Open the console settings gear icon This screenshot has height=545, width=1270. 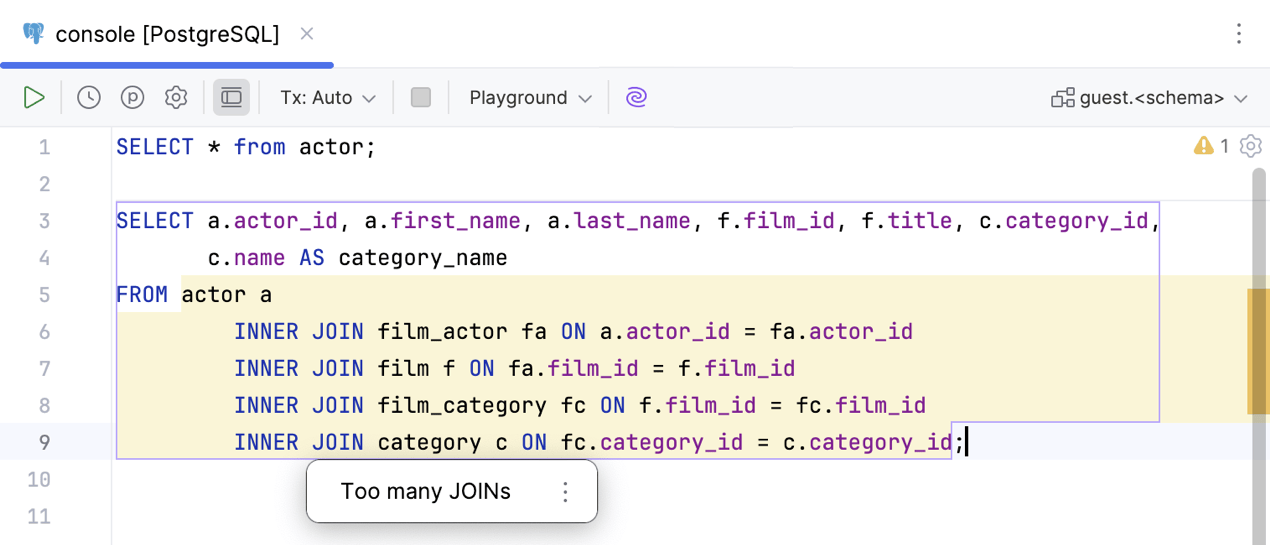click(176, 97)
